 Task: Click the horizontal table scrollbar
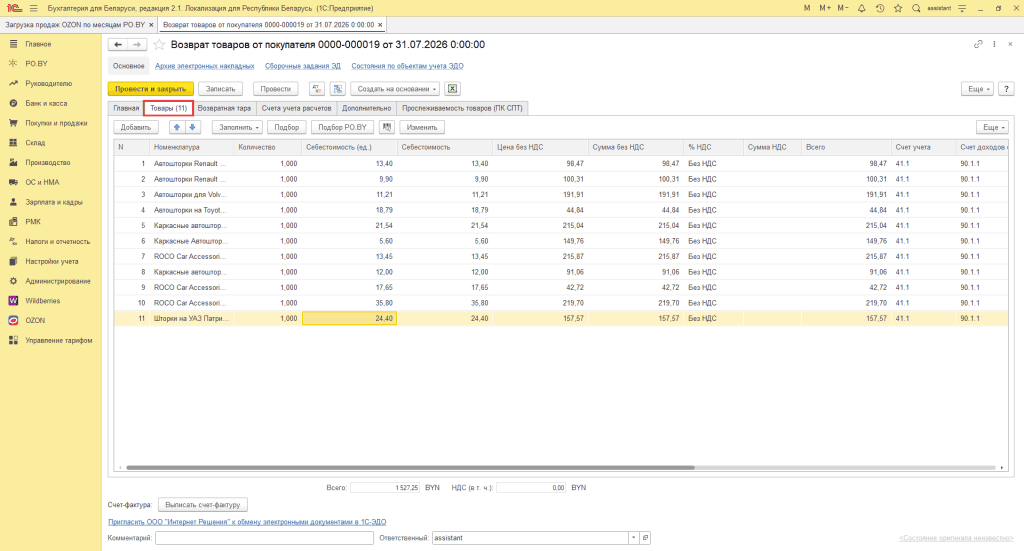410,467
